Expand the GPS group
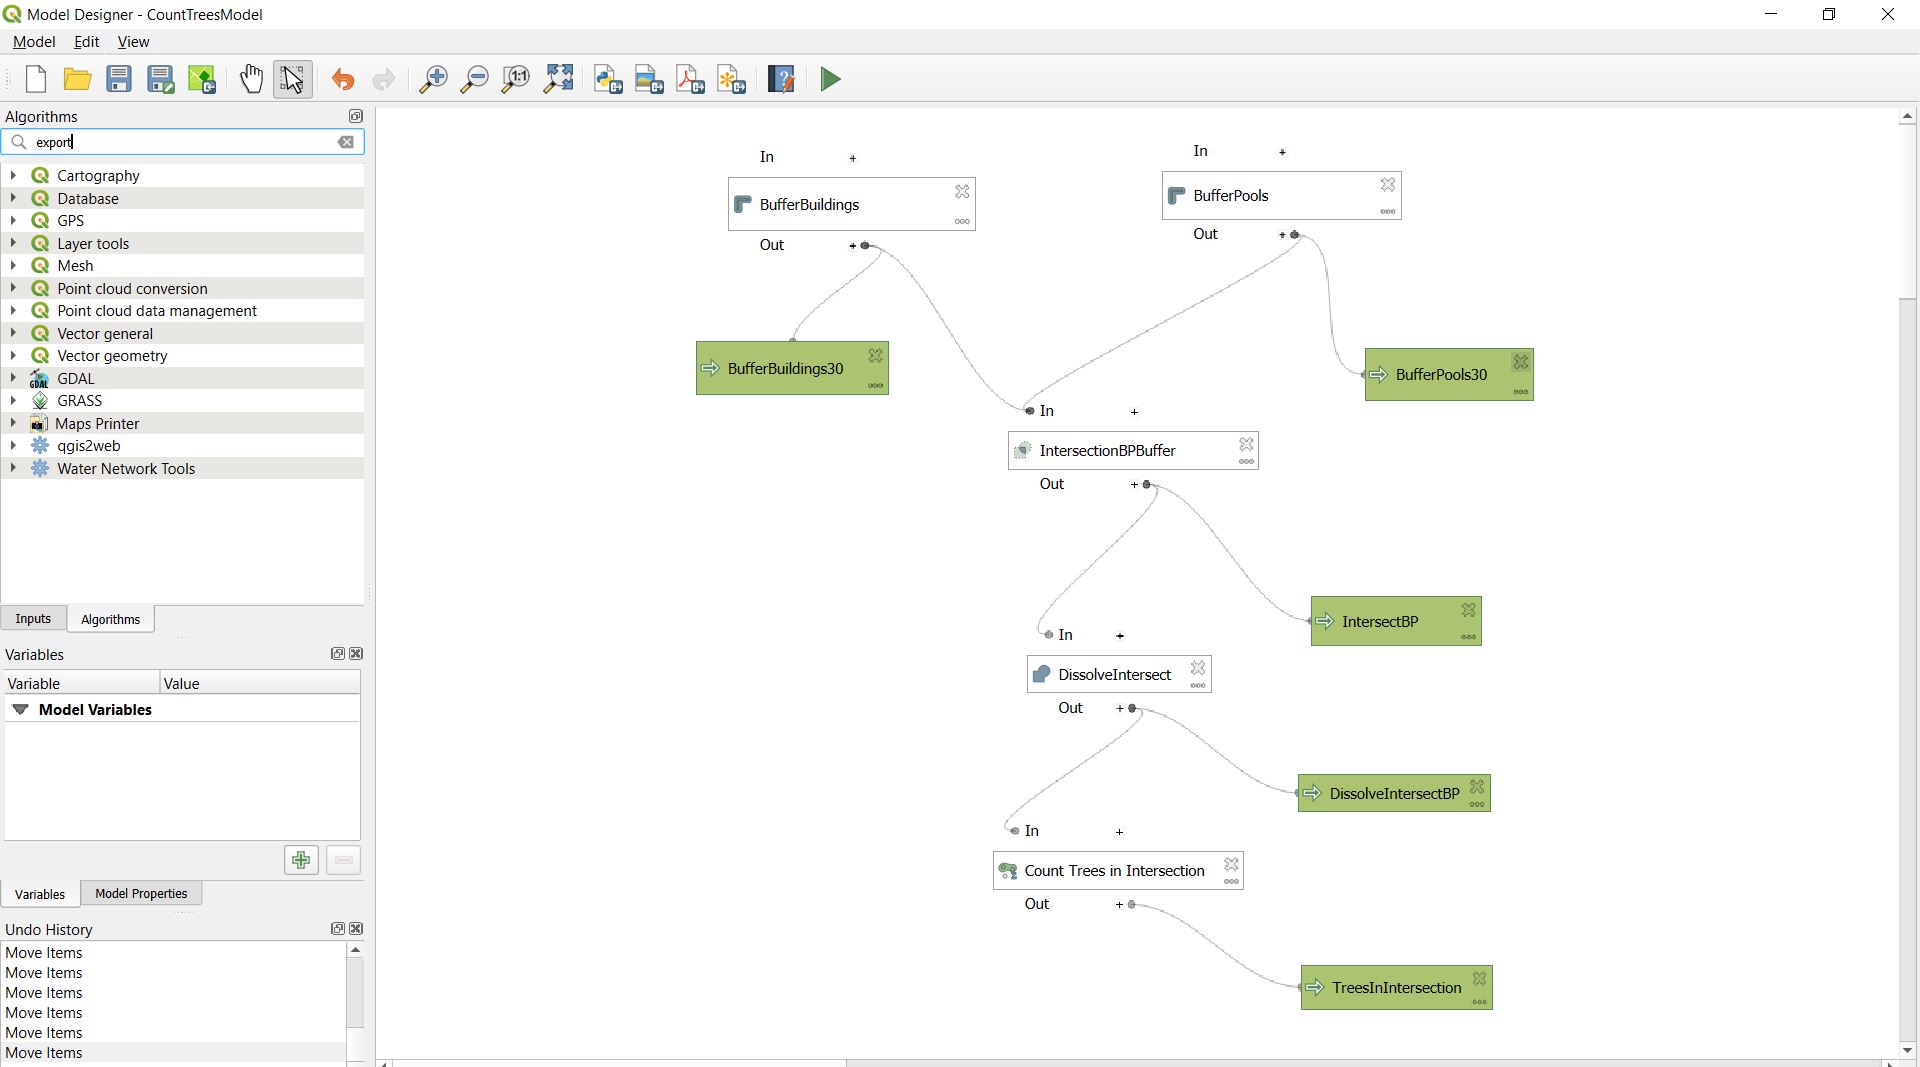Screen dimensions: 1920x1067 (13, 220)
